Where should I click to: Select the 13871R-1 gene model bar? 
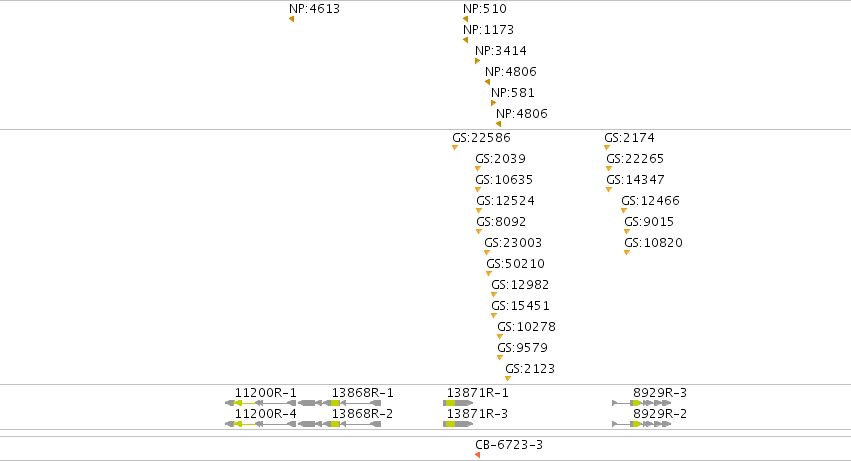[x=458, y=403]
